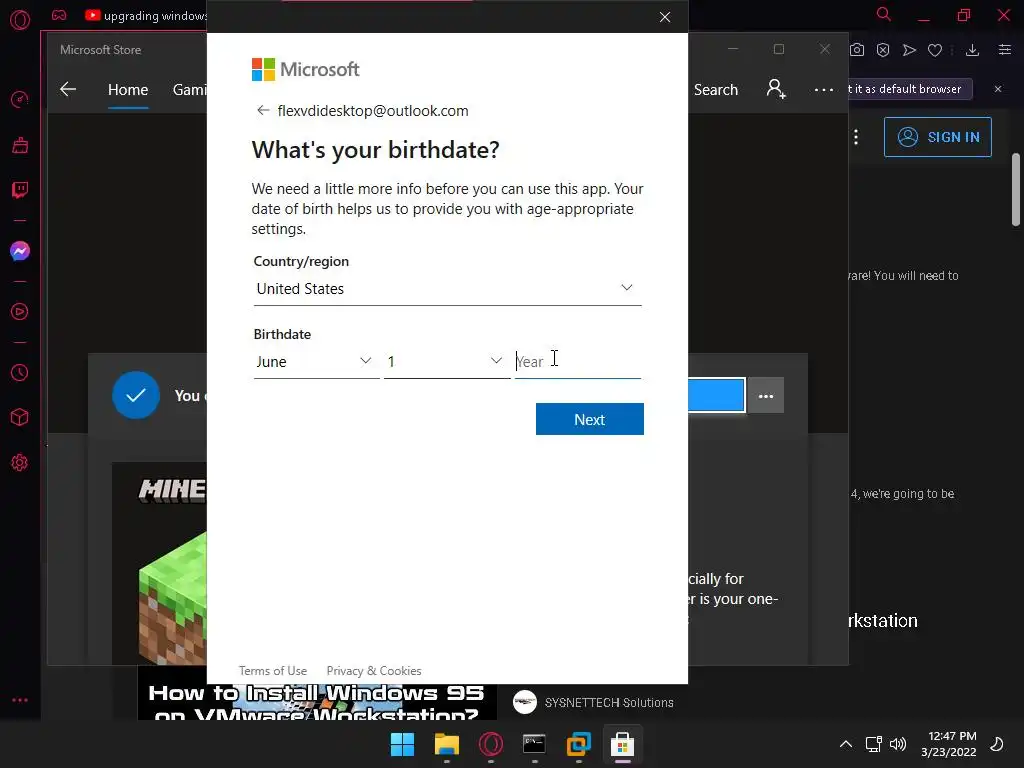The width and height of the screenshot is (1024, 768).
Task: Open Microsoft Store more options ellipsis
Action: [x=824, y=89]
